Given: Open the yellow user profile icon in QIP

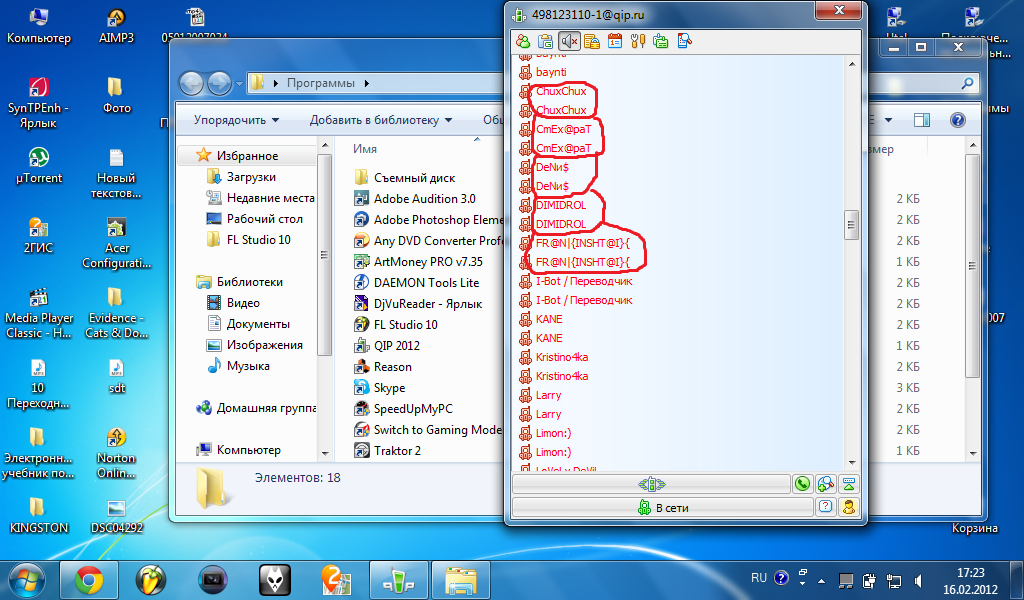Looking at the screenshot, I should tap(848, 507).
